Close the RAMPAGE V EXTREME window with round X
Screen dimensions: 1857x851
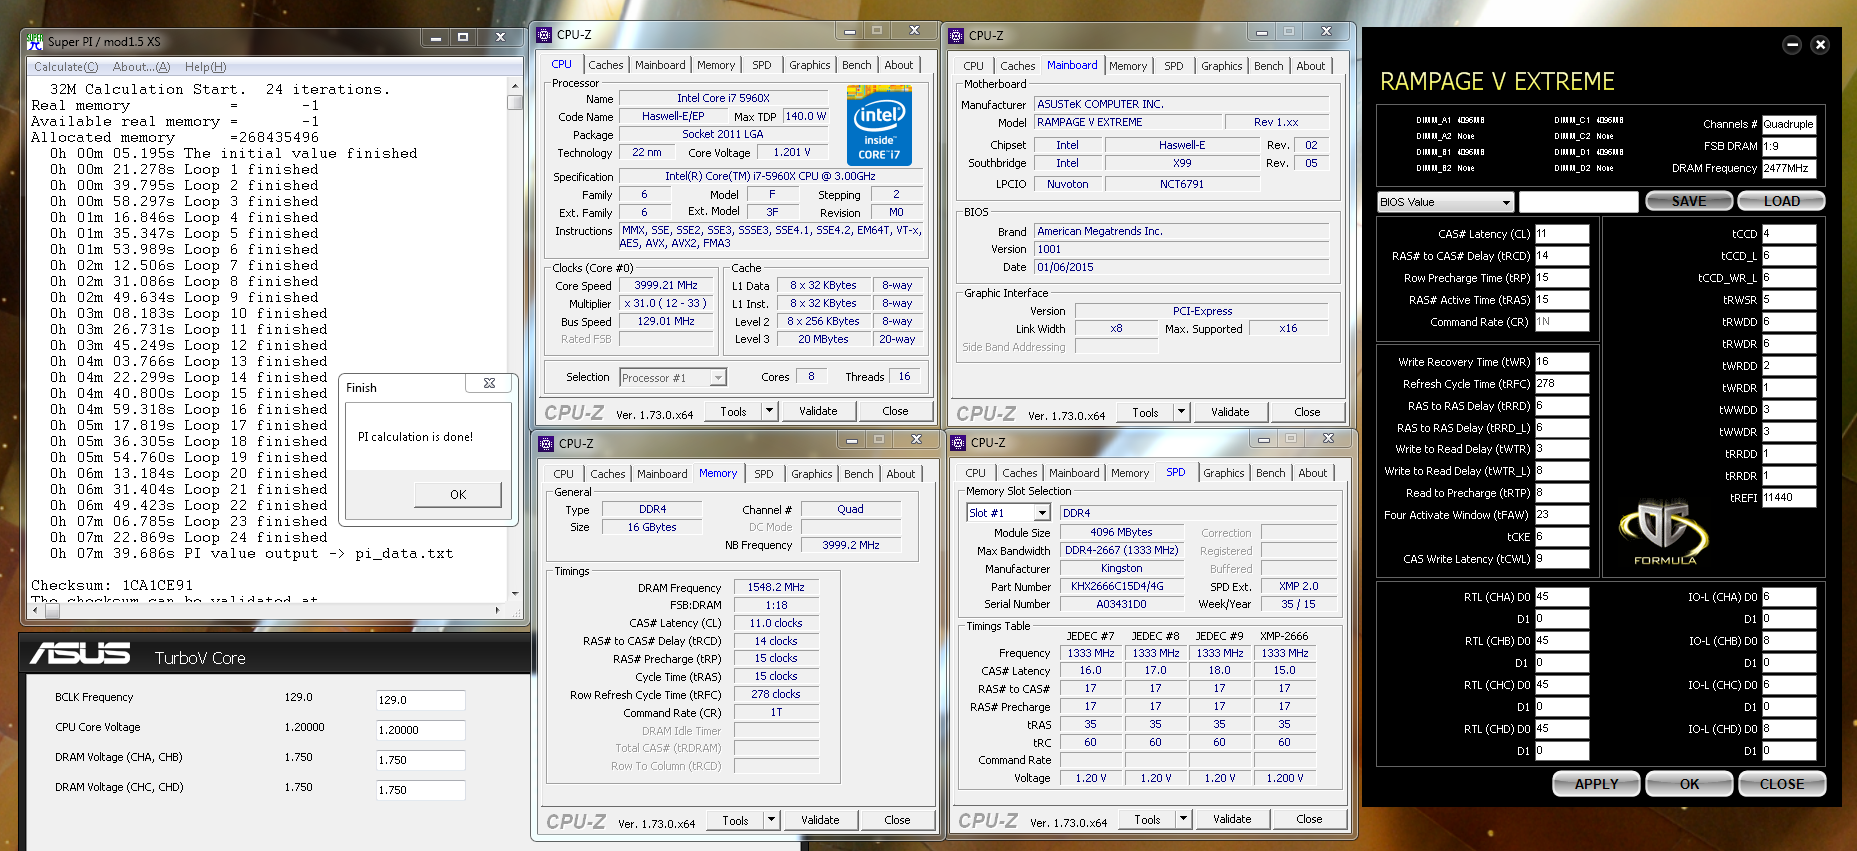tap(1820, 44)
